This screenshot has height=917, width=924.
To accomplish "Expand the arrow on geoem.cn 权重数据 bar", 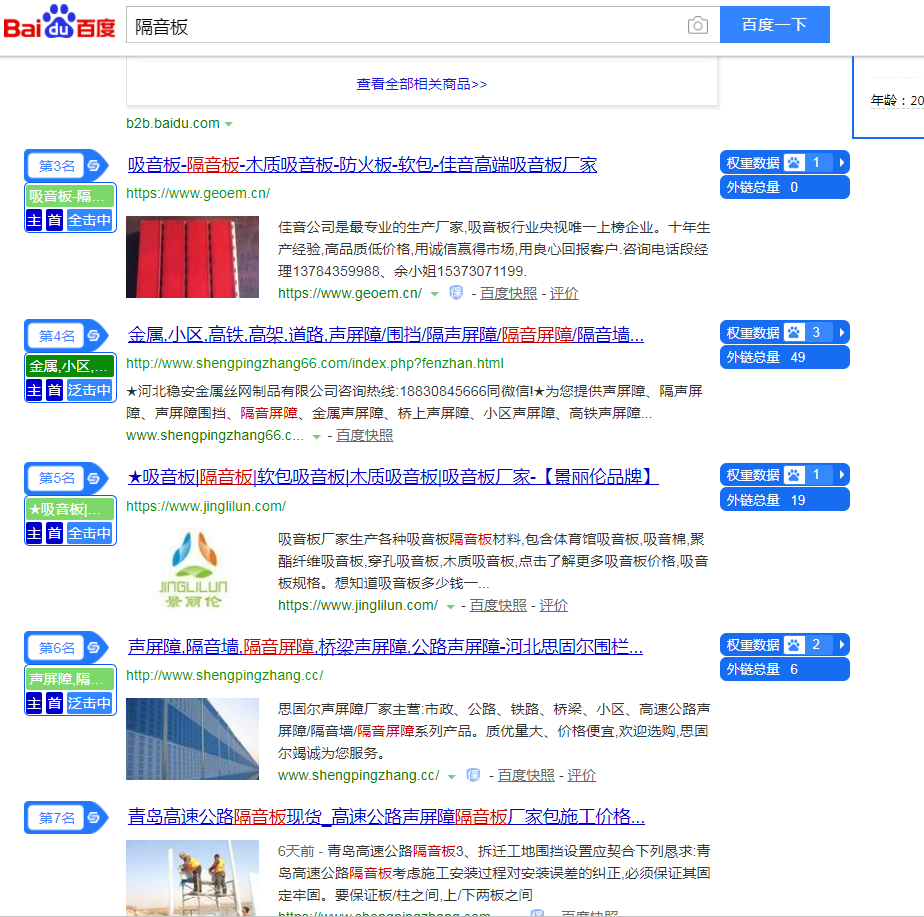I will (842, 163).
